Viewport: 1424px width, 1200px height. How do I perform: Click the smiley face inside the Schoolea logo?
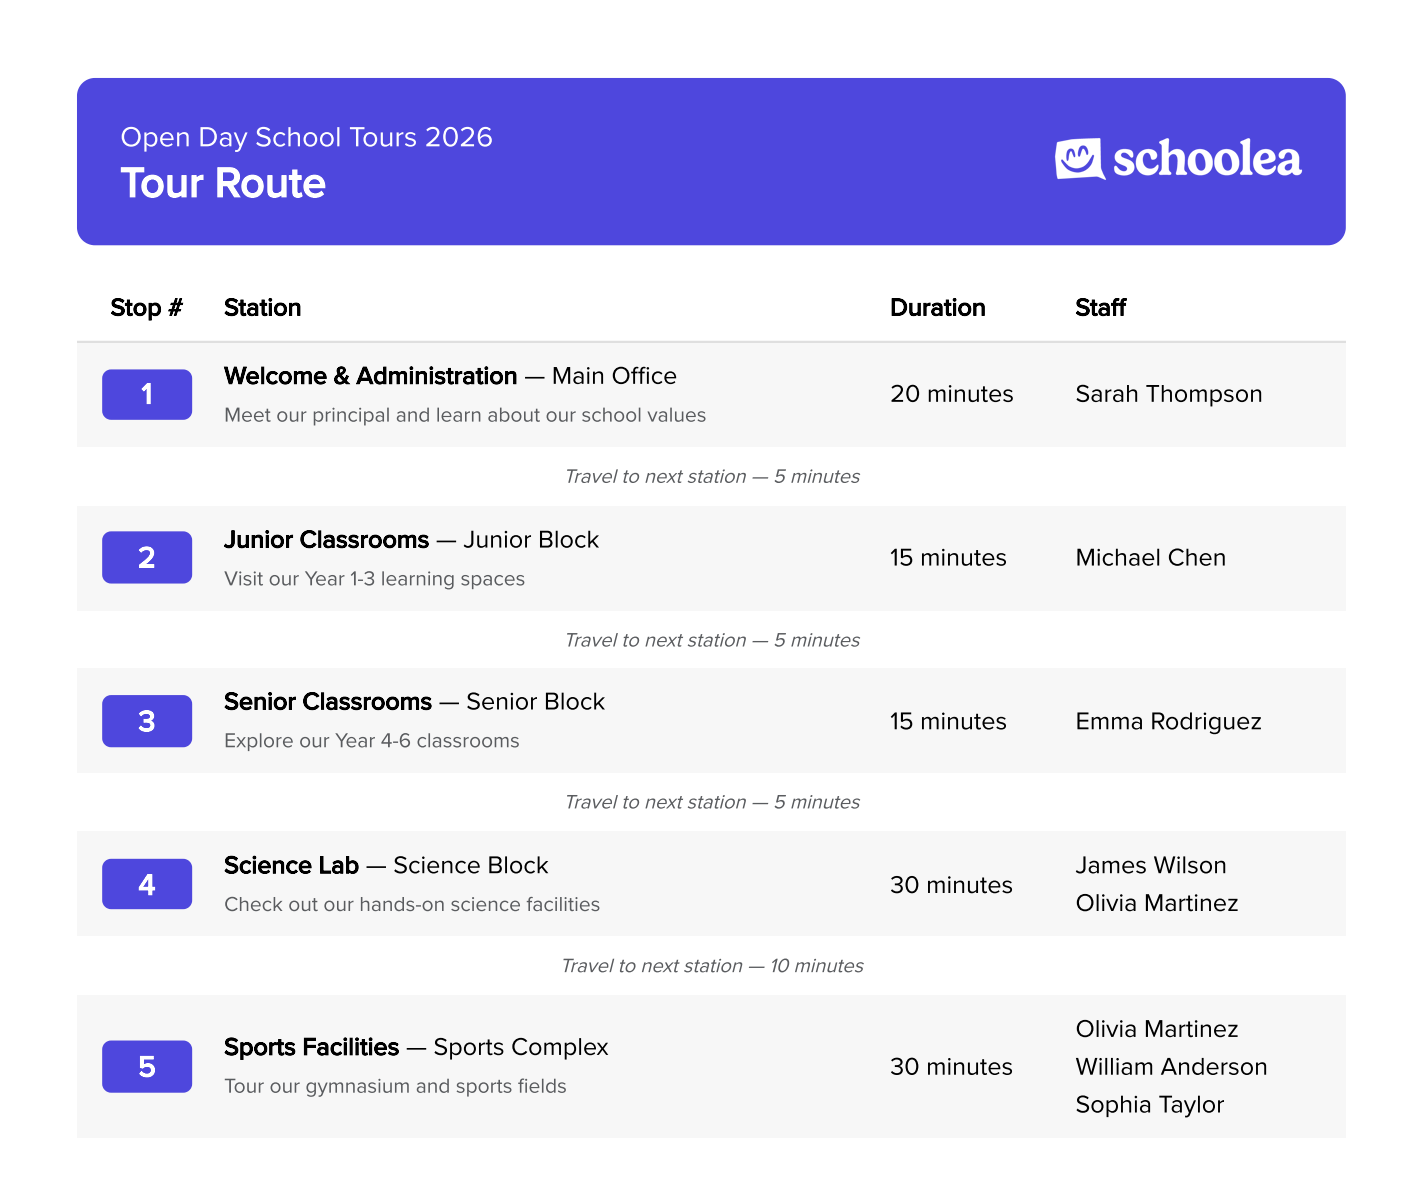(x=1080, y=158)
